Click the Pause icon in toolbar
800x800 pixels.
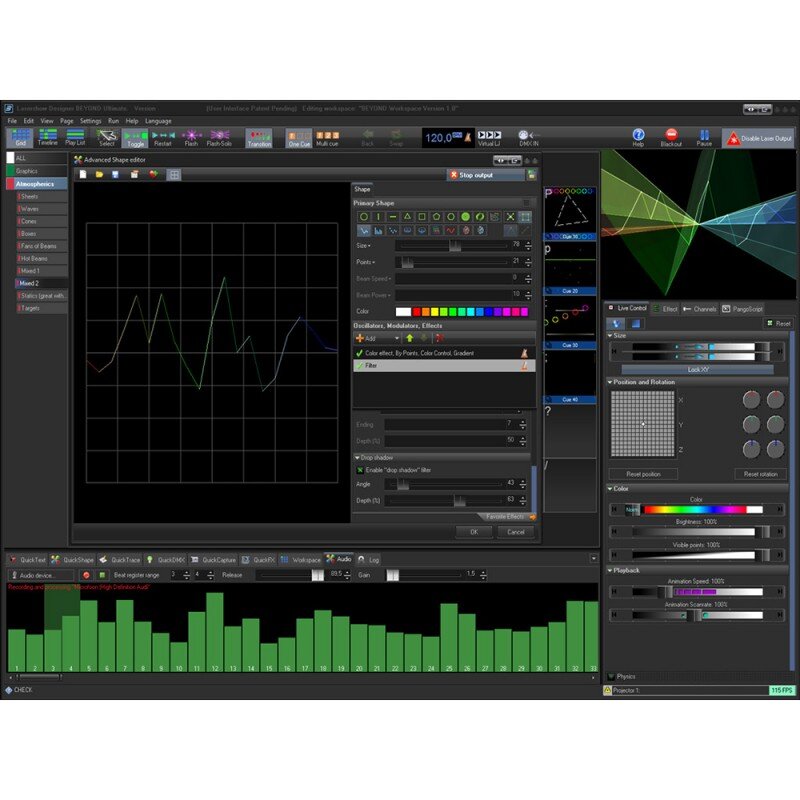[x=704, y=135]
